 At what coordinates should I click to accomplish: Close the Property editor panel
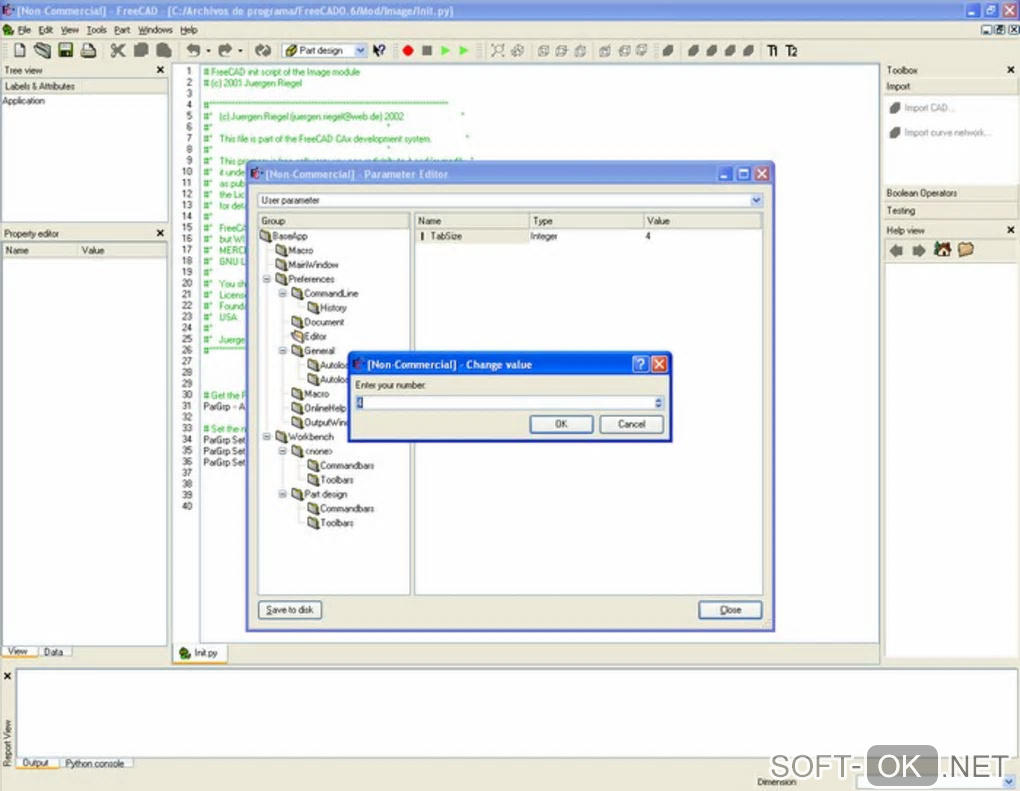click(161, 233)
